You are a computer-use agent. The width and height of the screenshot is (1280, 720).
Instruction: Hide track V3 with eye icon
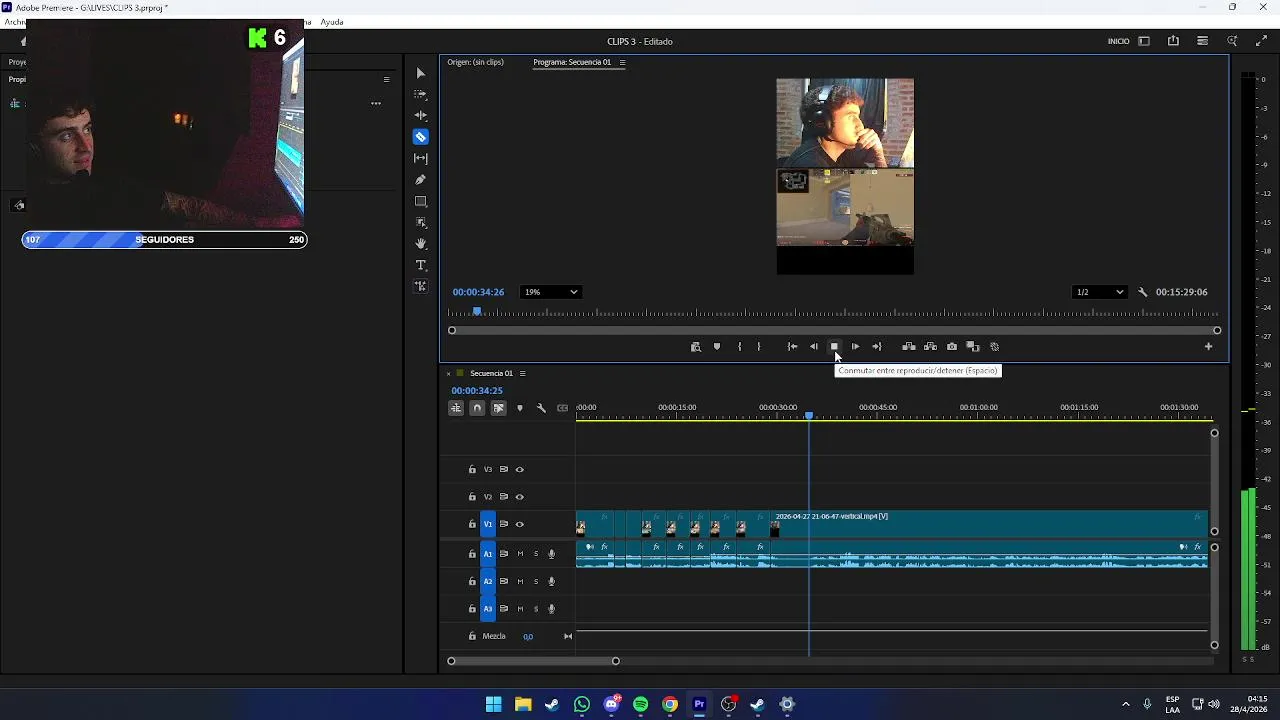(x=519, y=469)
